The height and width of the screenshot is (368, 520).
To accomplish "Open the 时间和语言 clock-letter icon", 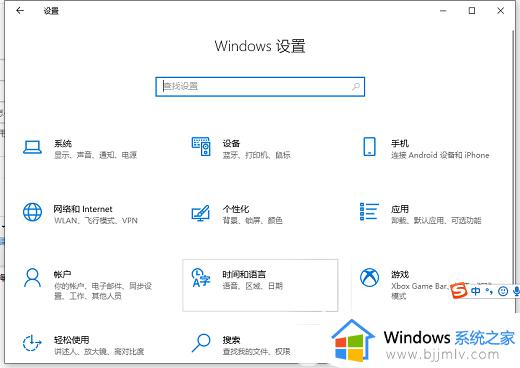I will [201, 277].
